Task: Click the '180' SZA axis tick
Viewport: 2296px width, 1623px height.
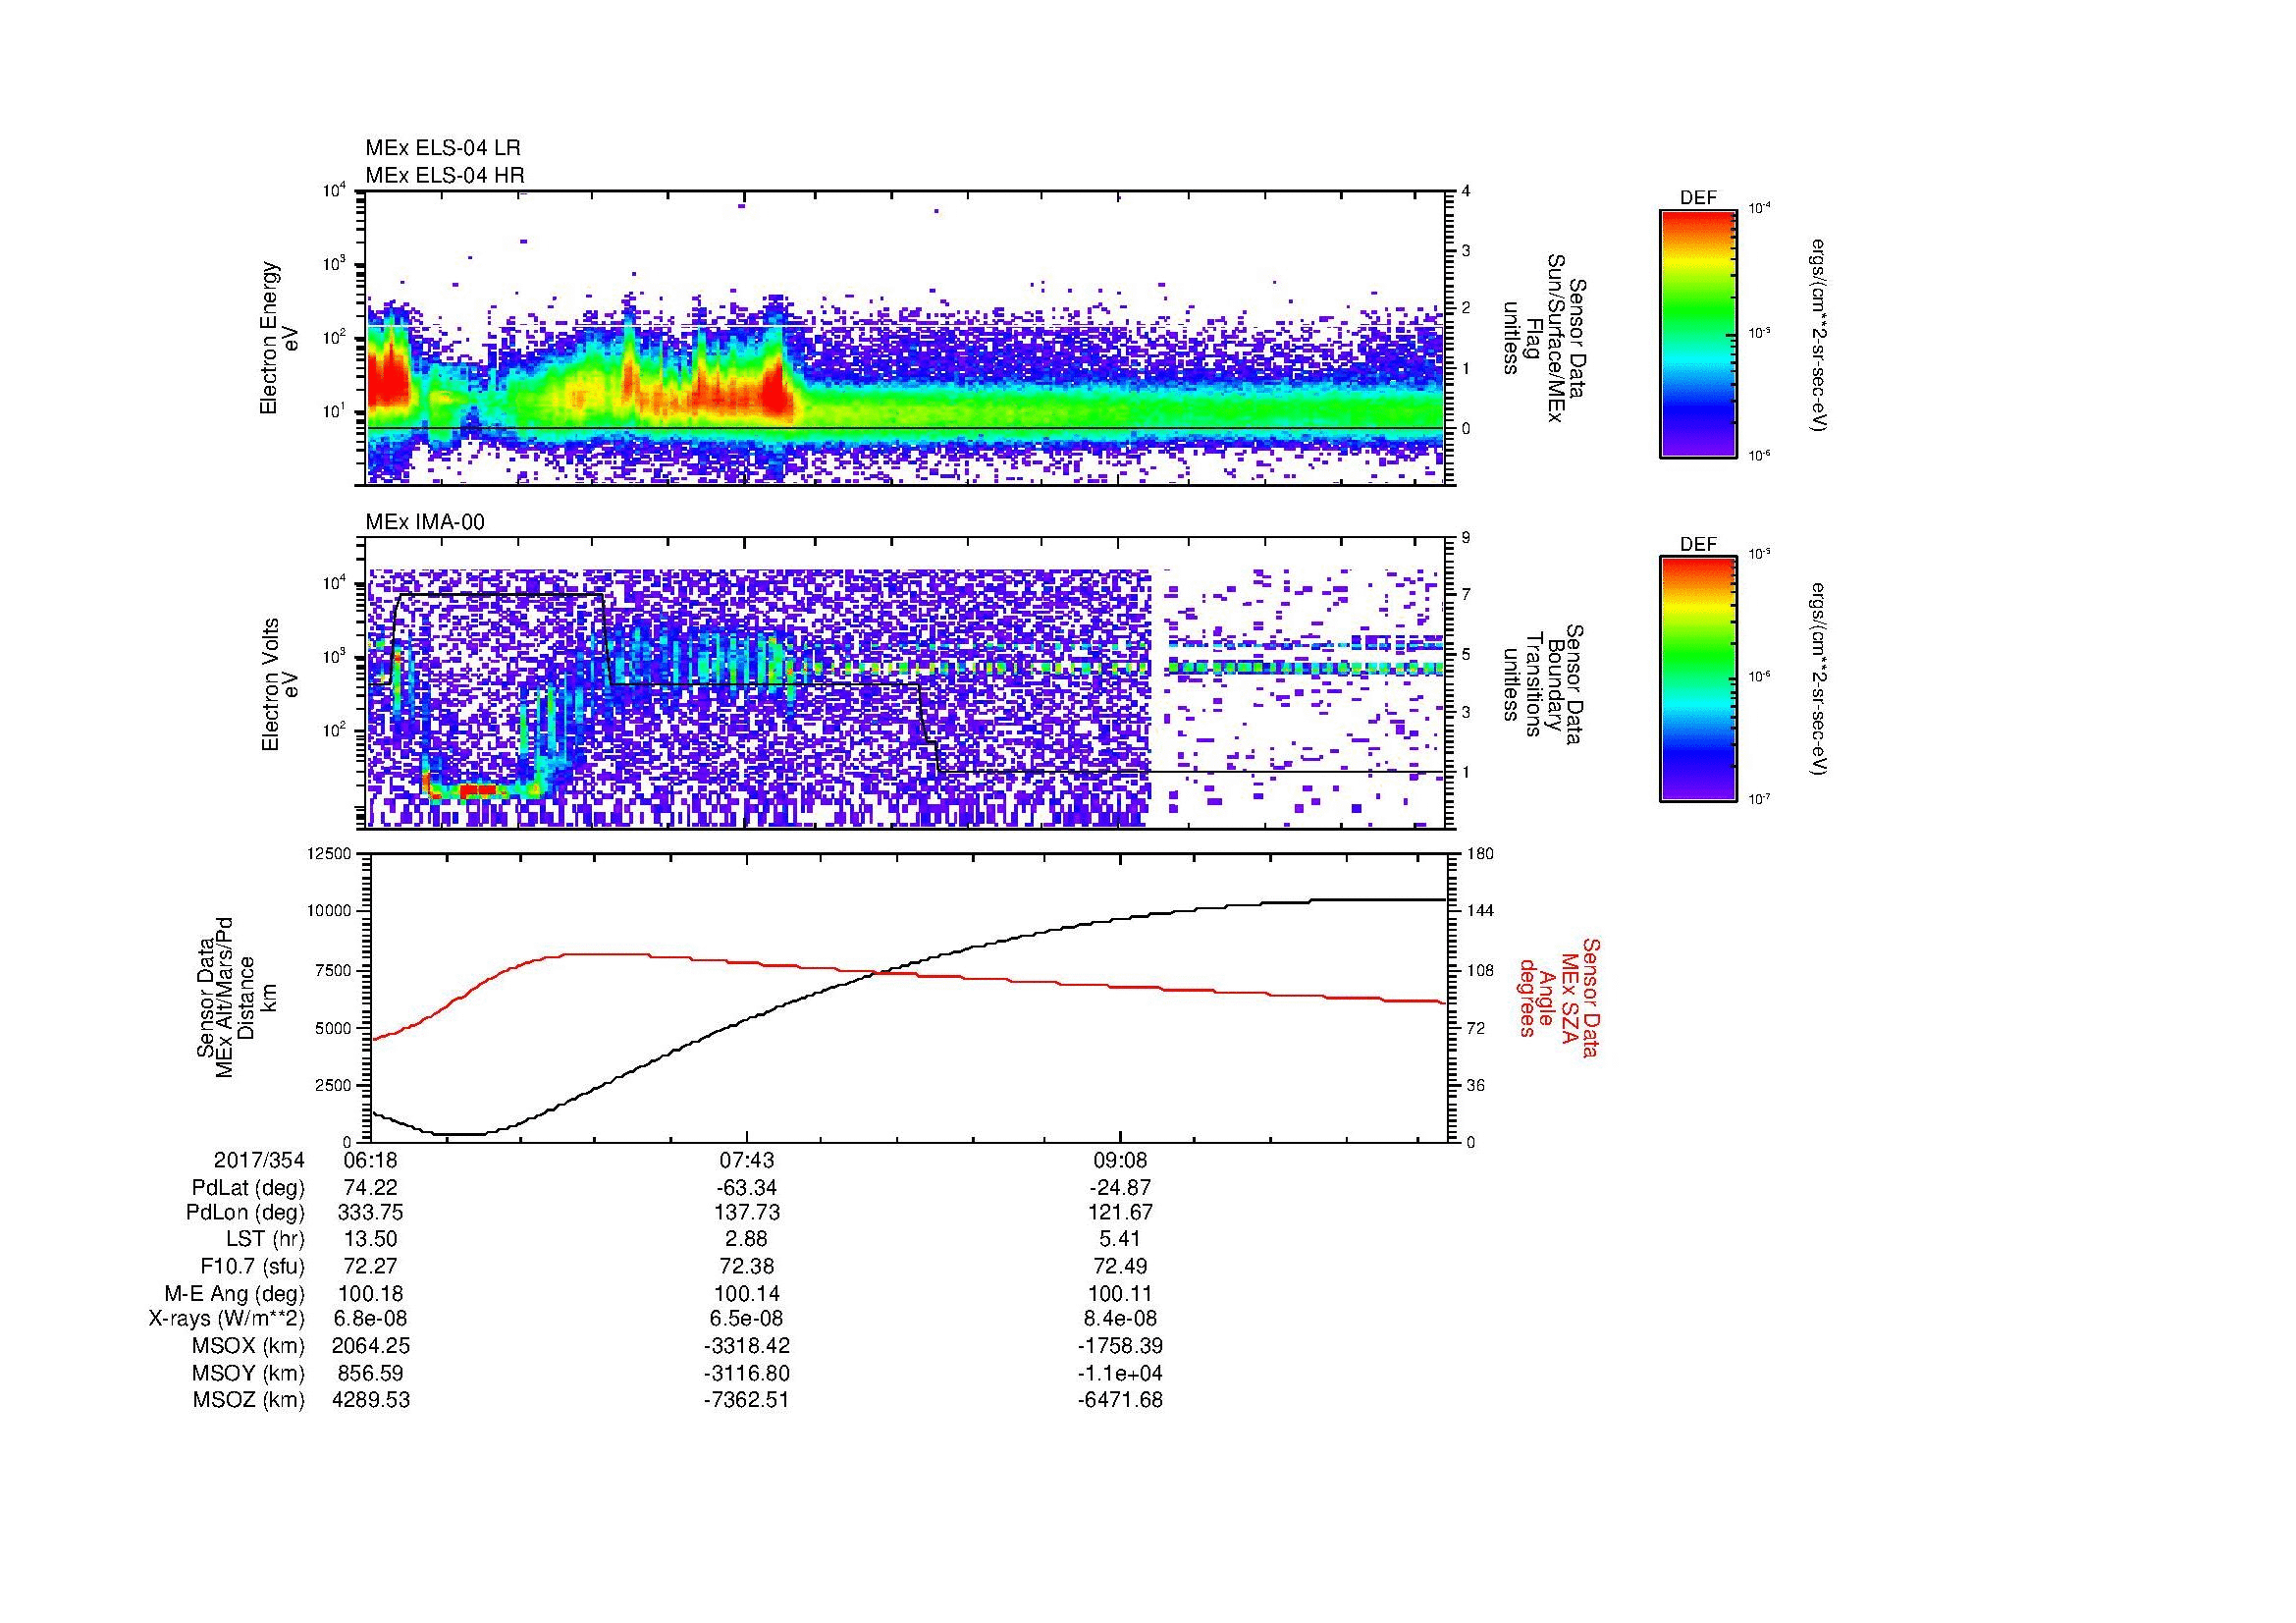Action: tap(1479, 853)
